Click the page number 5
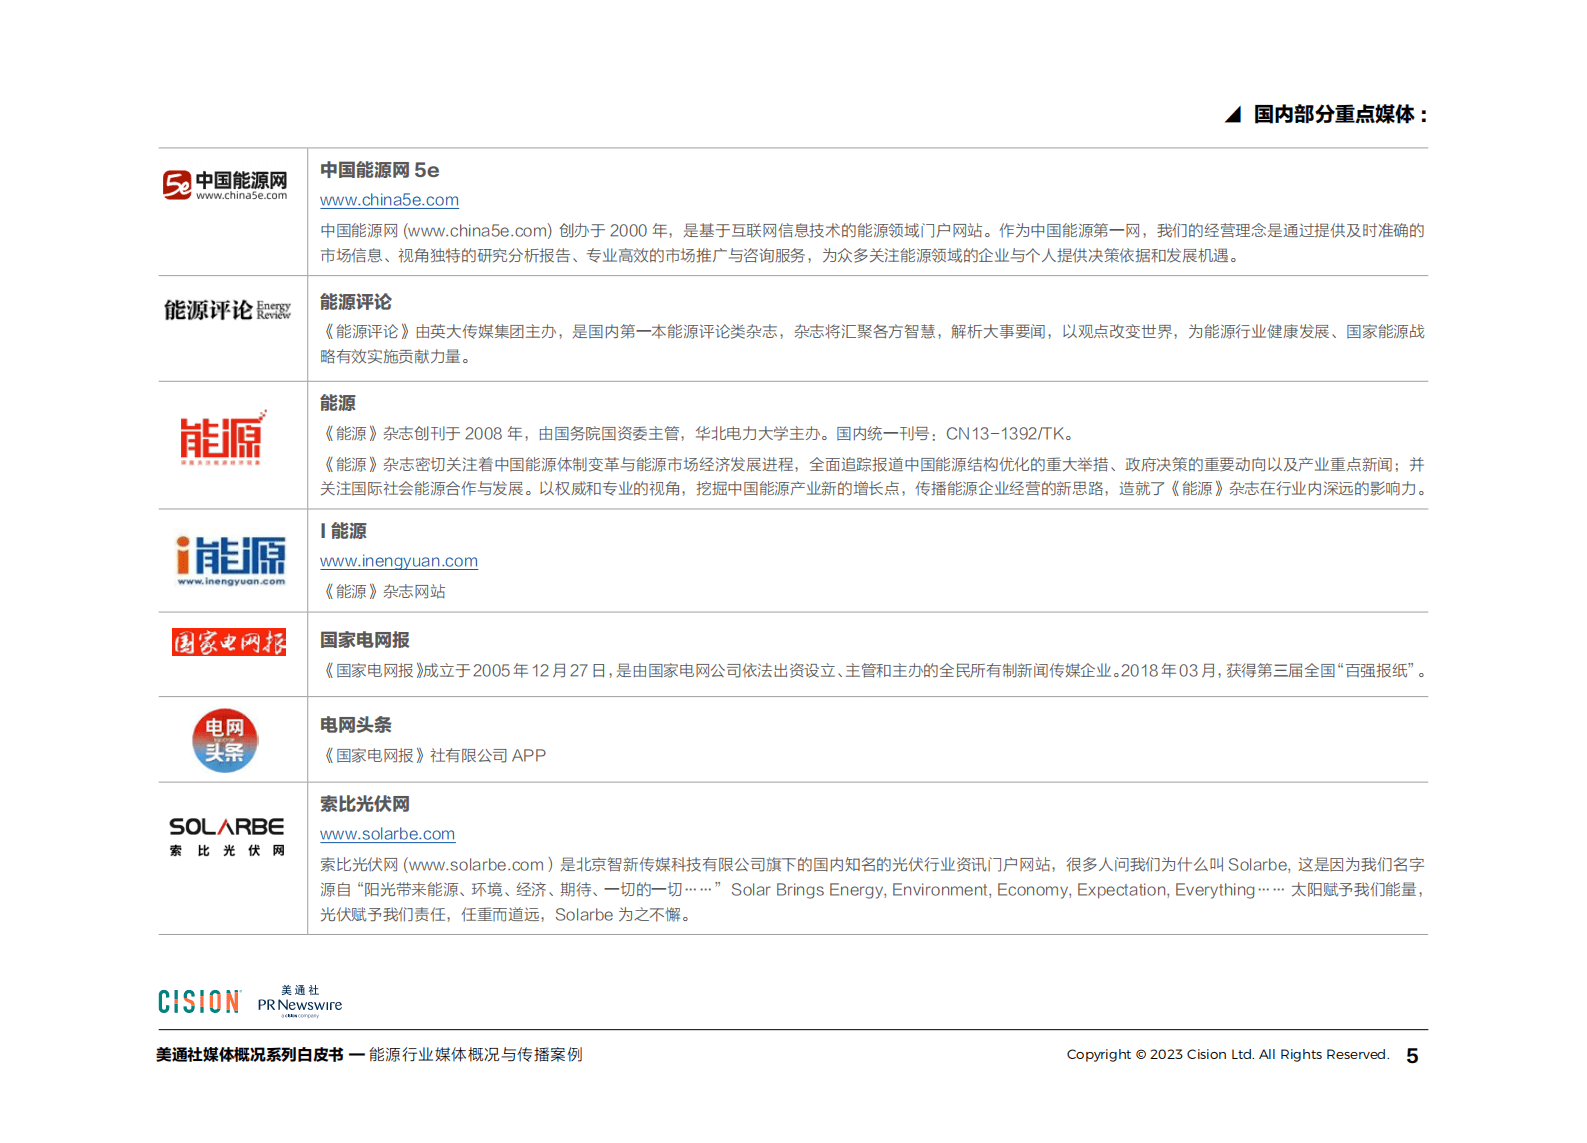 1412,1056
